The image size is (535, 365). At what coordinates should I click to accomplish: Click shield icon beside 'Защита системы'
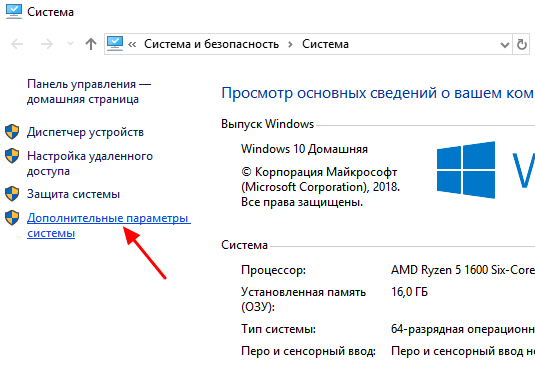(x=12, y=193)
